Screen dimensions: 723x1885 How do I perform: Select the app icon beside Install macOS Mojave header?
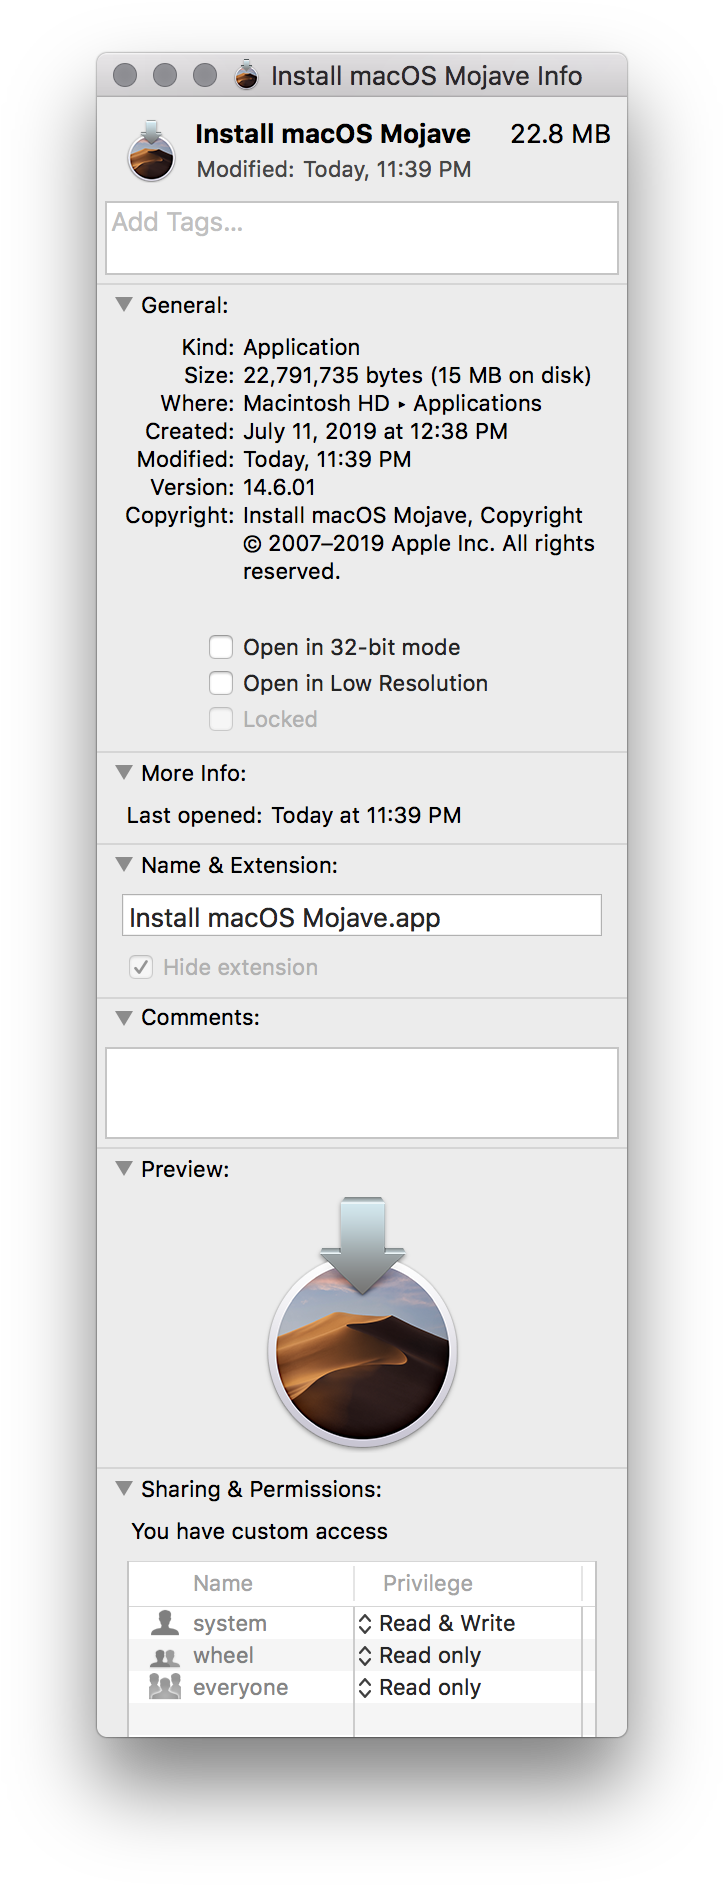click(151, 151)
